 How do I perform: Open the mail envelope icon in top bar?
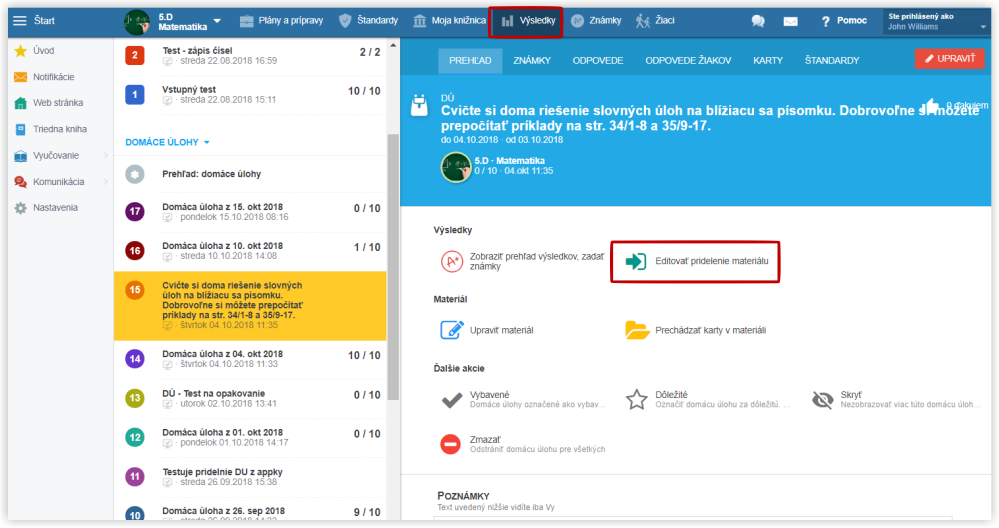tap(790, 21)
